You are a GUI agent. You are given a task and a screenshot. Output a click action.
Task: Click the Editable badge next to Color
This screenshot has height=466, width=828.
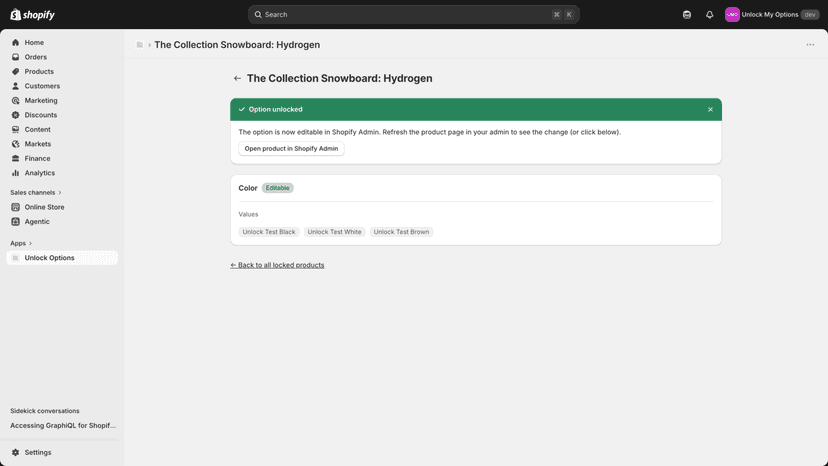click(277, 188)
